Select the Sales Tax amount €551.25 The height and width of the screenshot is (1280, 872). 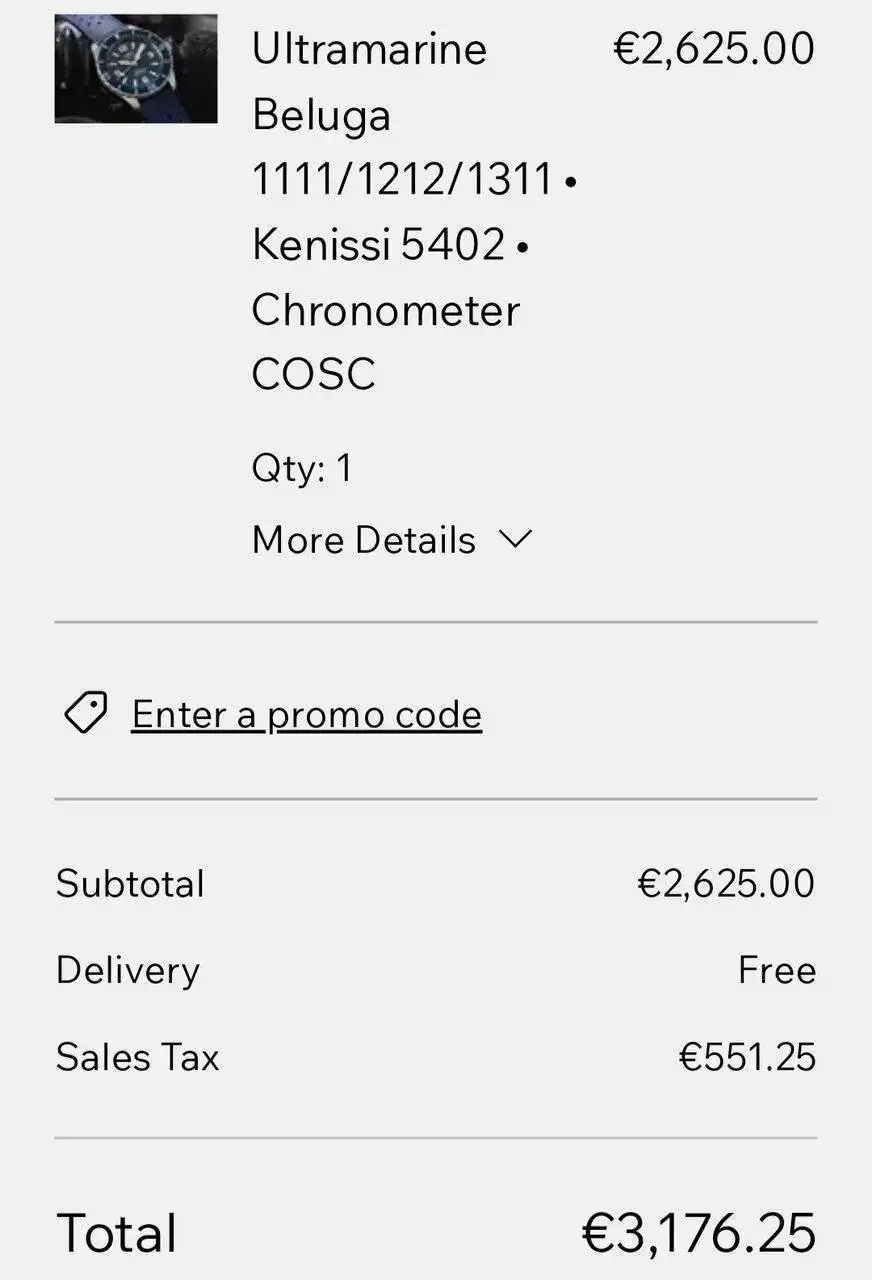[748, 1057]
